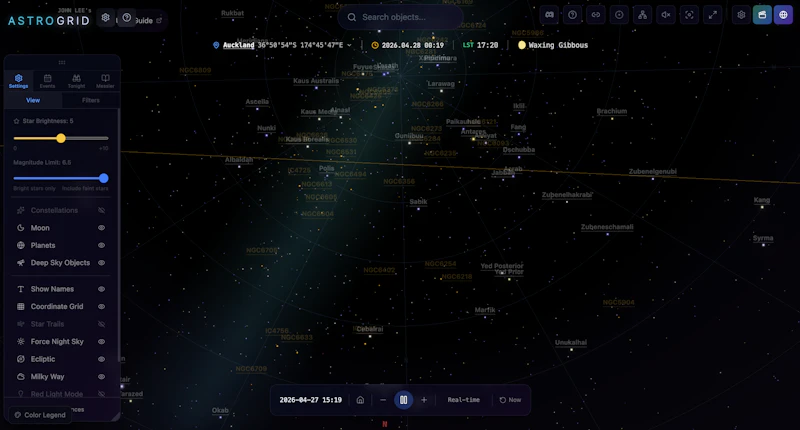Click the magnifier icon in search bar
The height and width of the screenshot is (430, 800).
point(352,17)
